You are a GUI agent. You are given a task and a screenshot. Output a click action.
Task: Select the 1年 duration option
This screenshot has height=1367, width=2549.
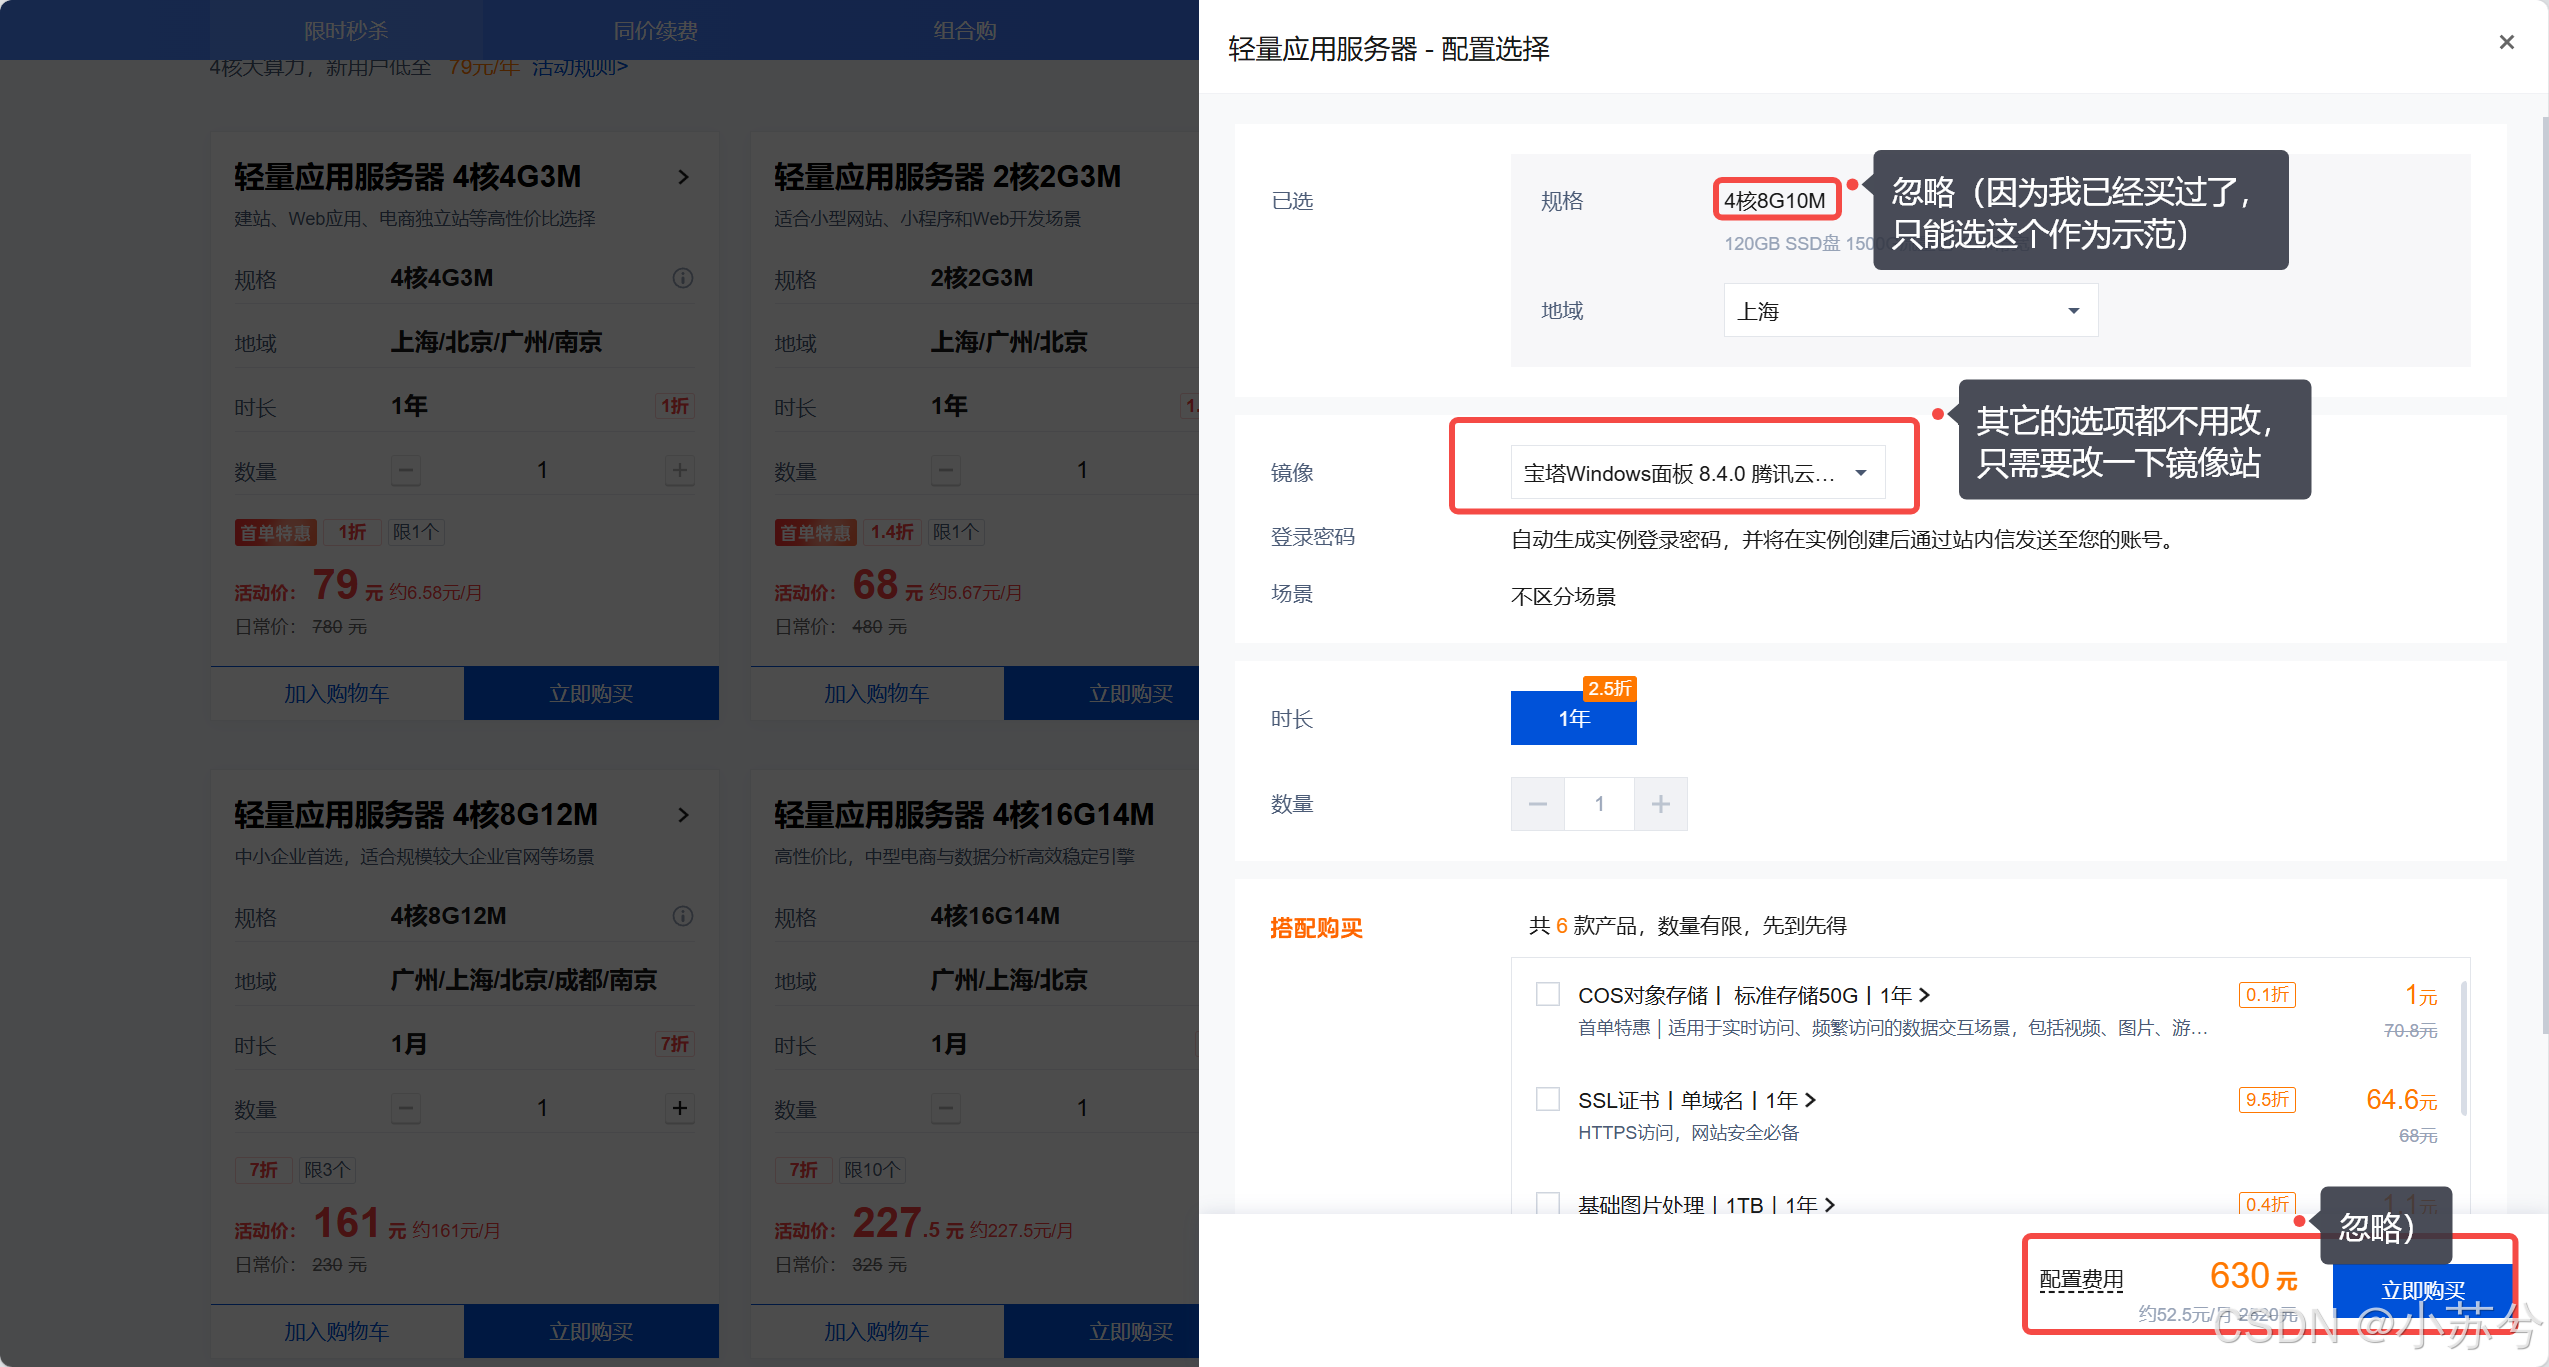1573,718
